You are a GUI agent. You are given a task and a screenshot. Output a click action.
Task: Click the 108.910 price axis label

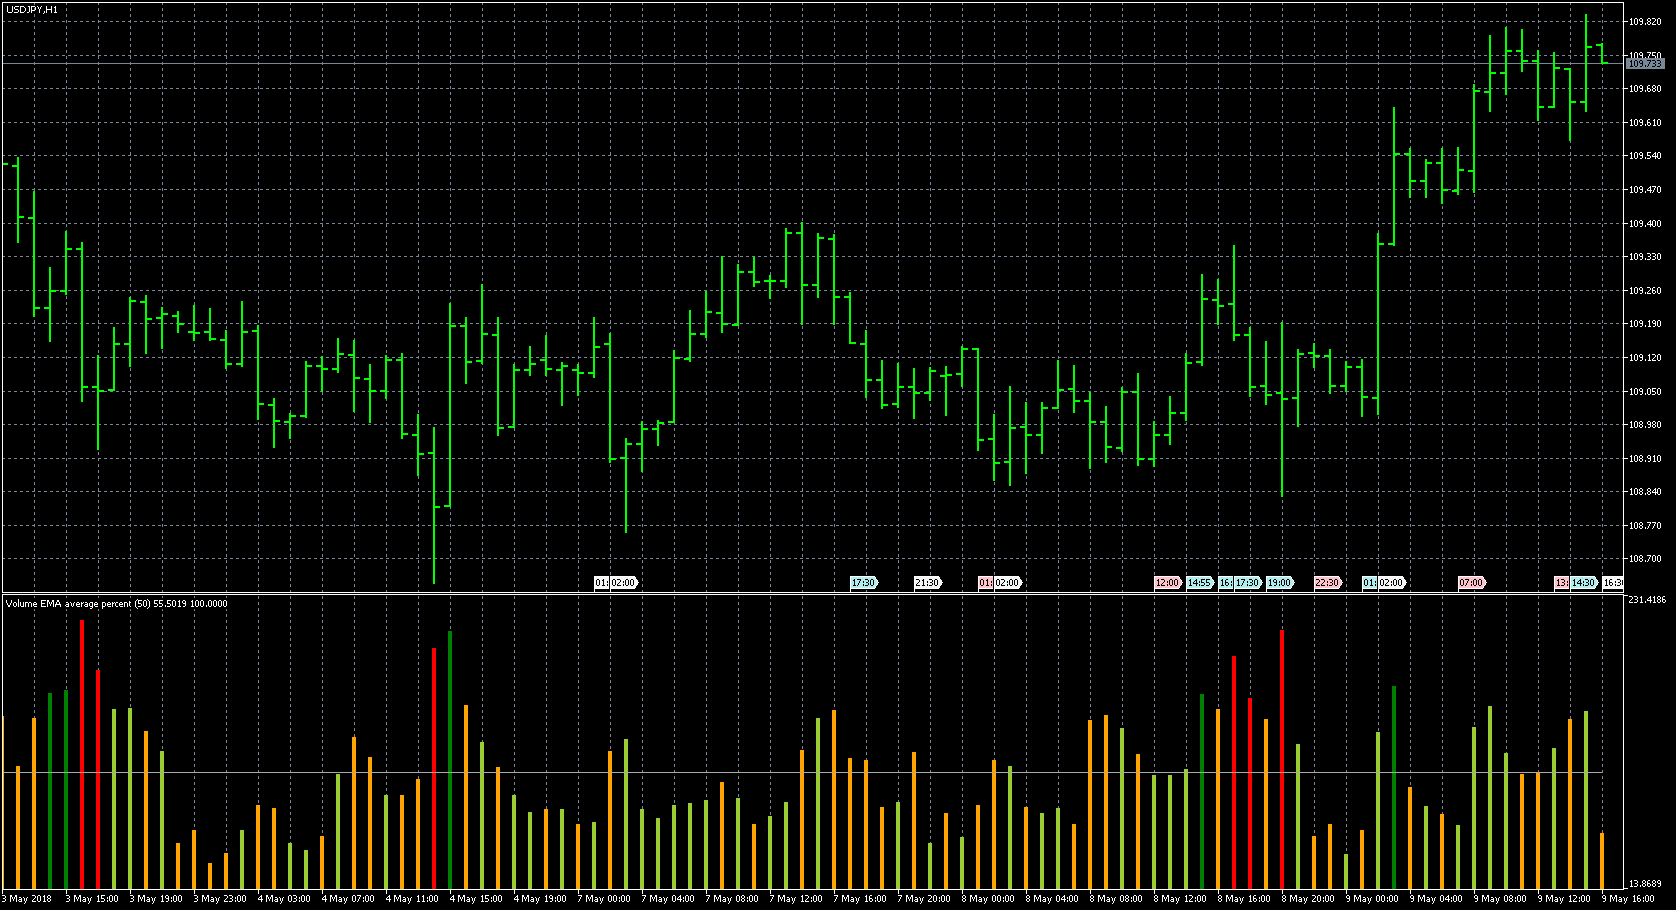(1645, 459)
